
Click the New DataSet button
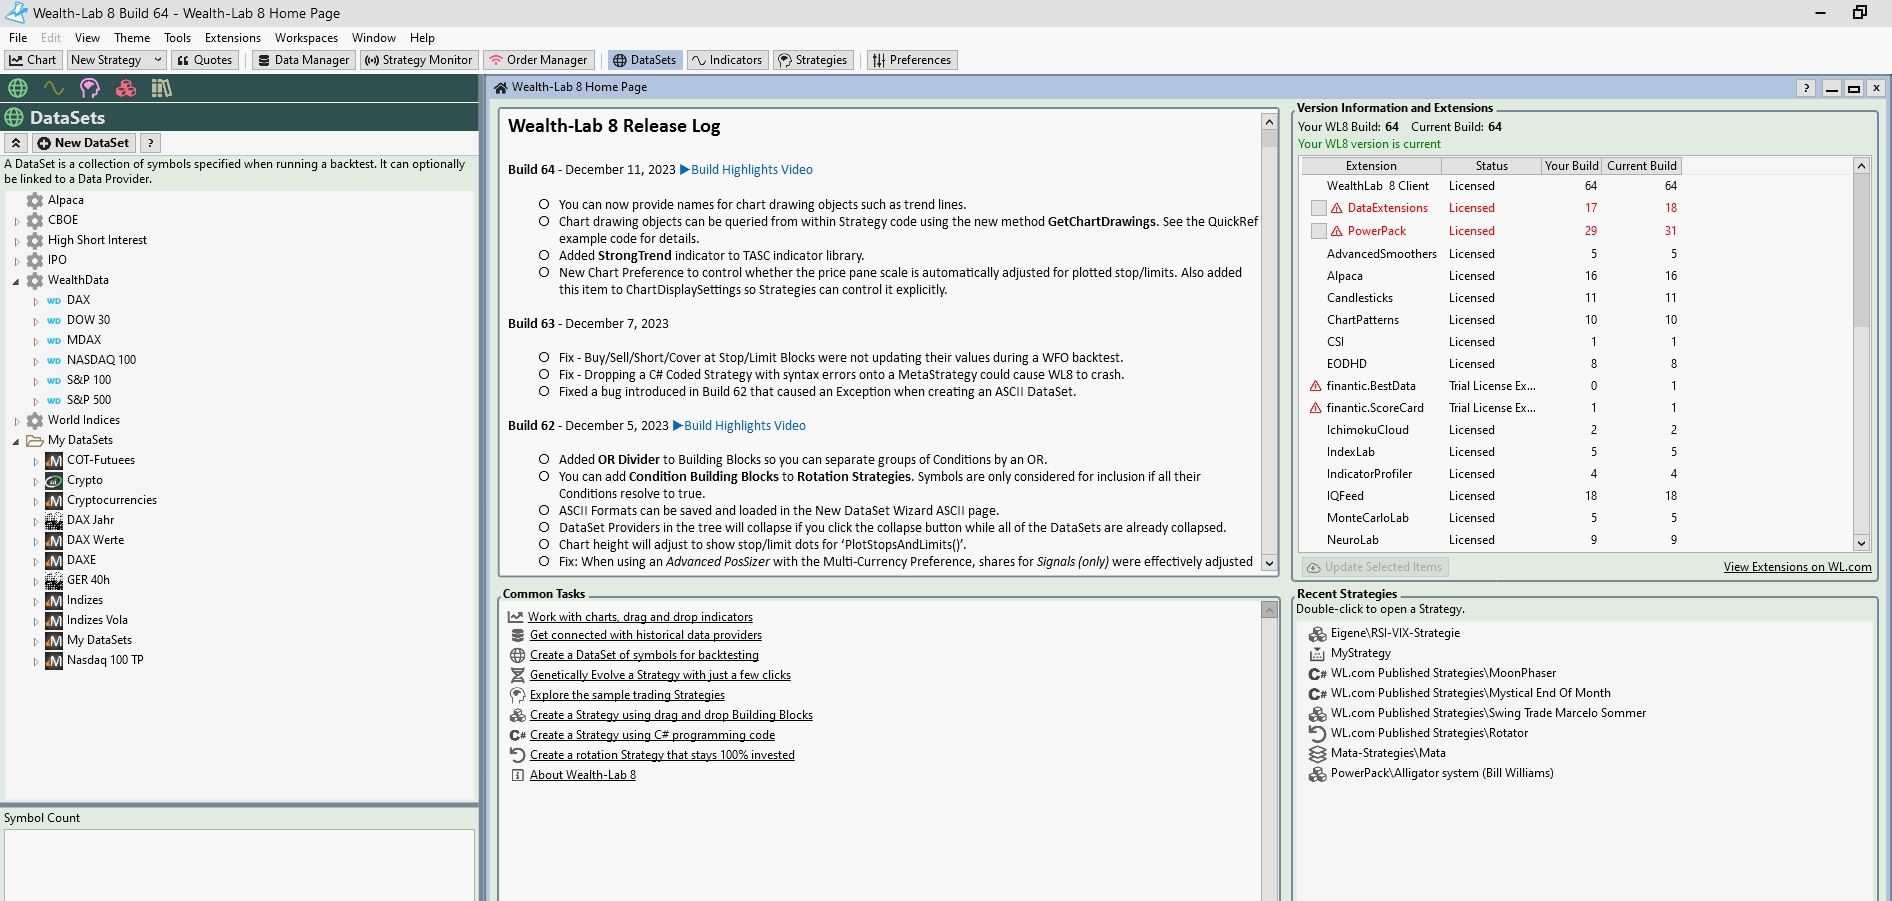(83, 143)
